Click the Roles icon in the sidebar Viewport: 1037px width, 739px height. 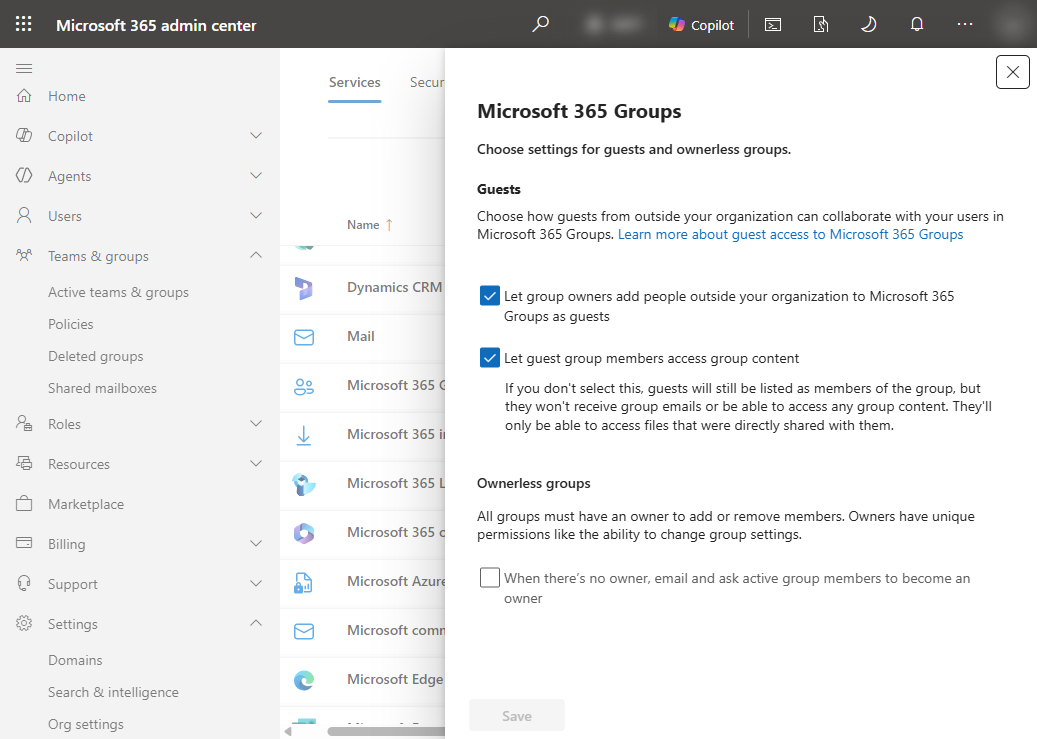(24, 423)
